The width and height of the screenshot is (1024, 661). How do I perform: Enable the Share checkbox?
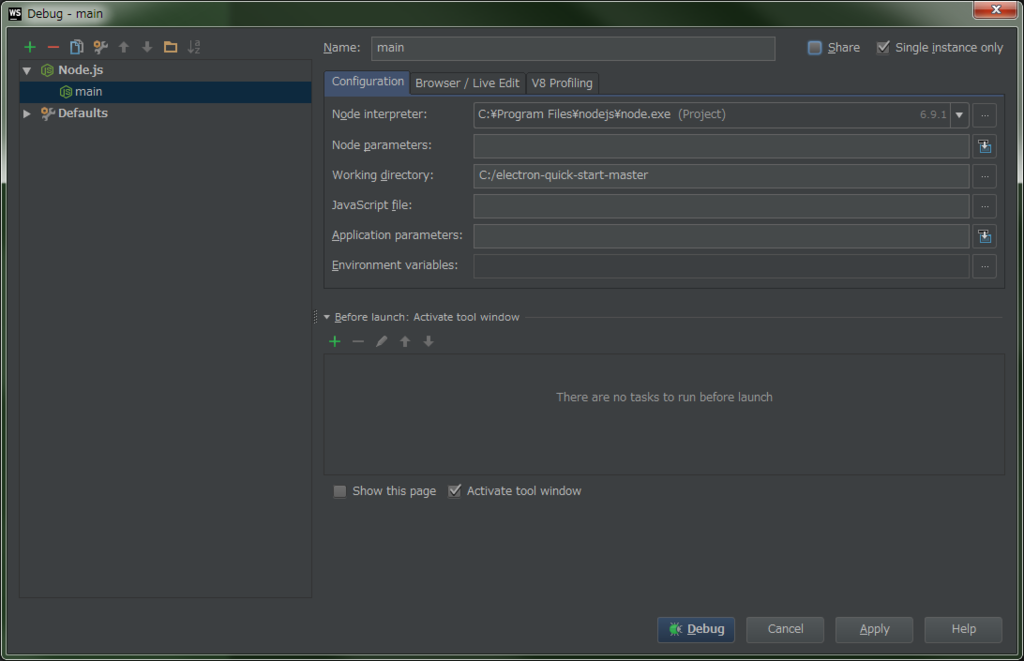(x=814, y=48)
